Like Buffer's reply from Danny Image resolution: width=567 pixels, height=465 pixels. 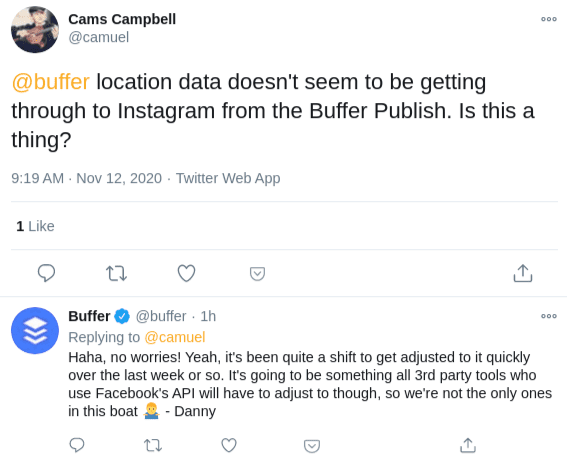tap(229, 445)
